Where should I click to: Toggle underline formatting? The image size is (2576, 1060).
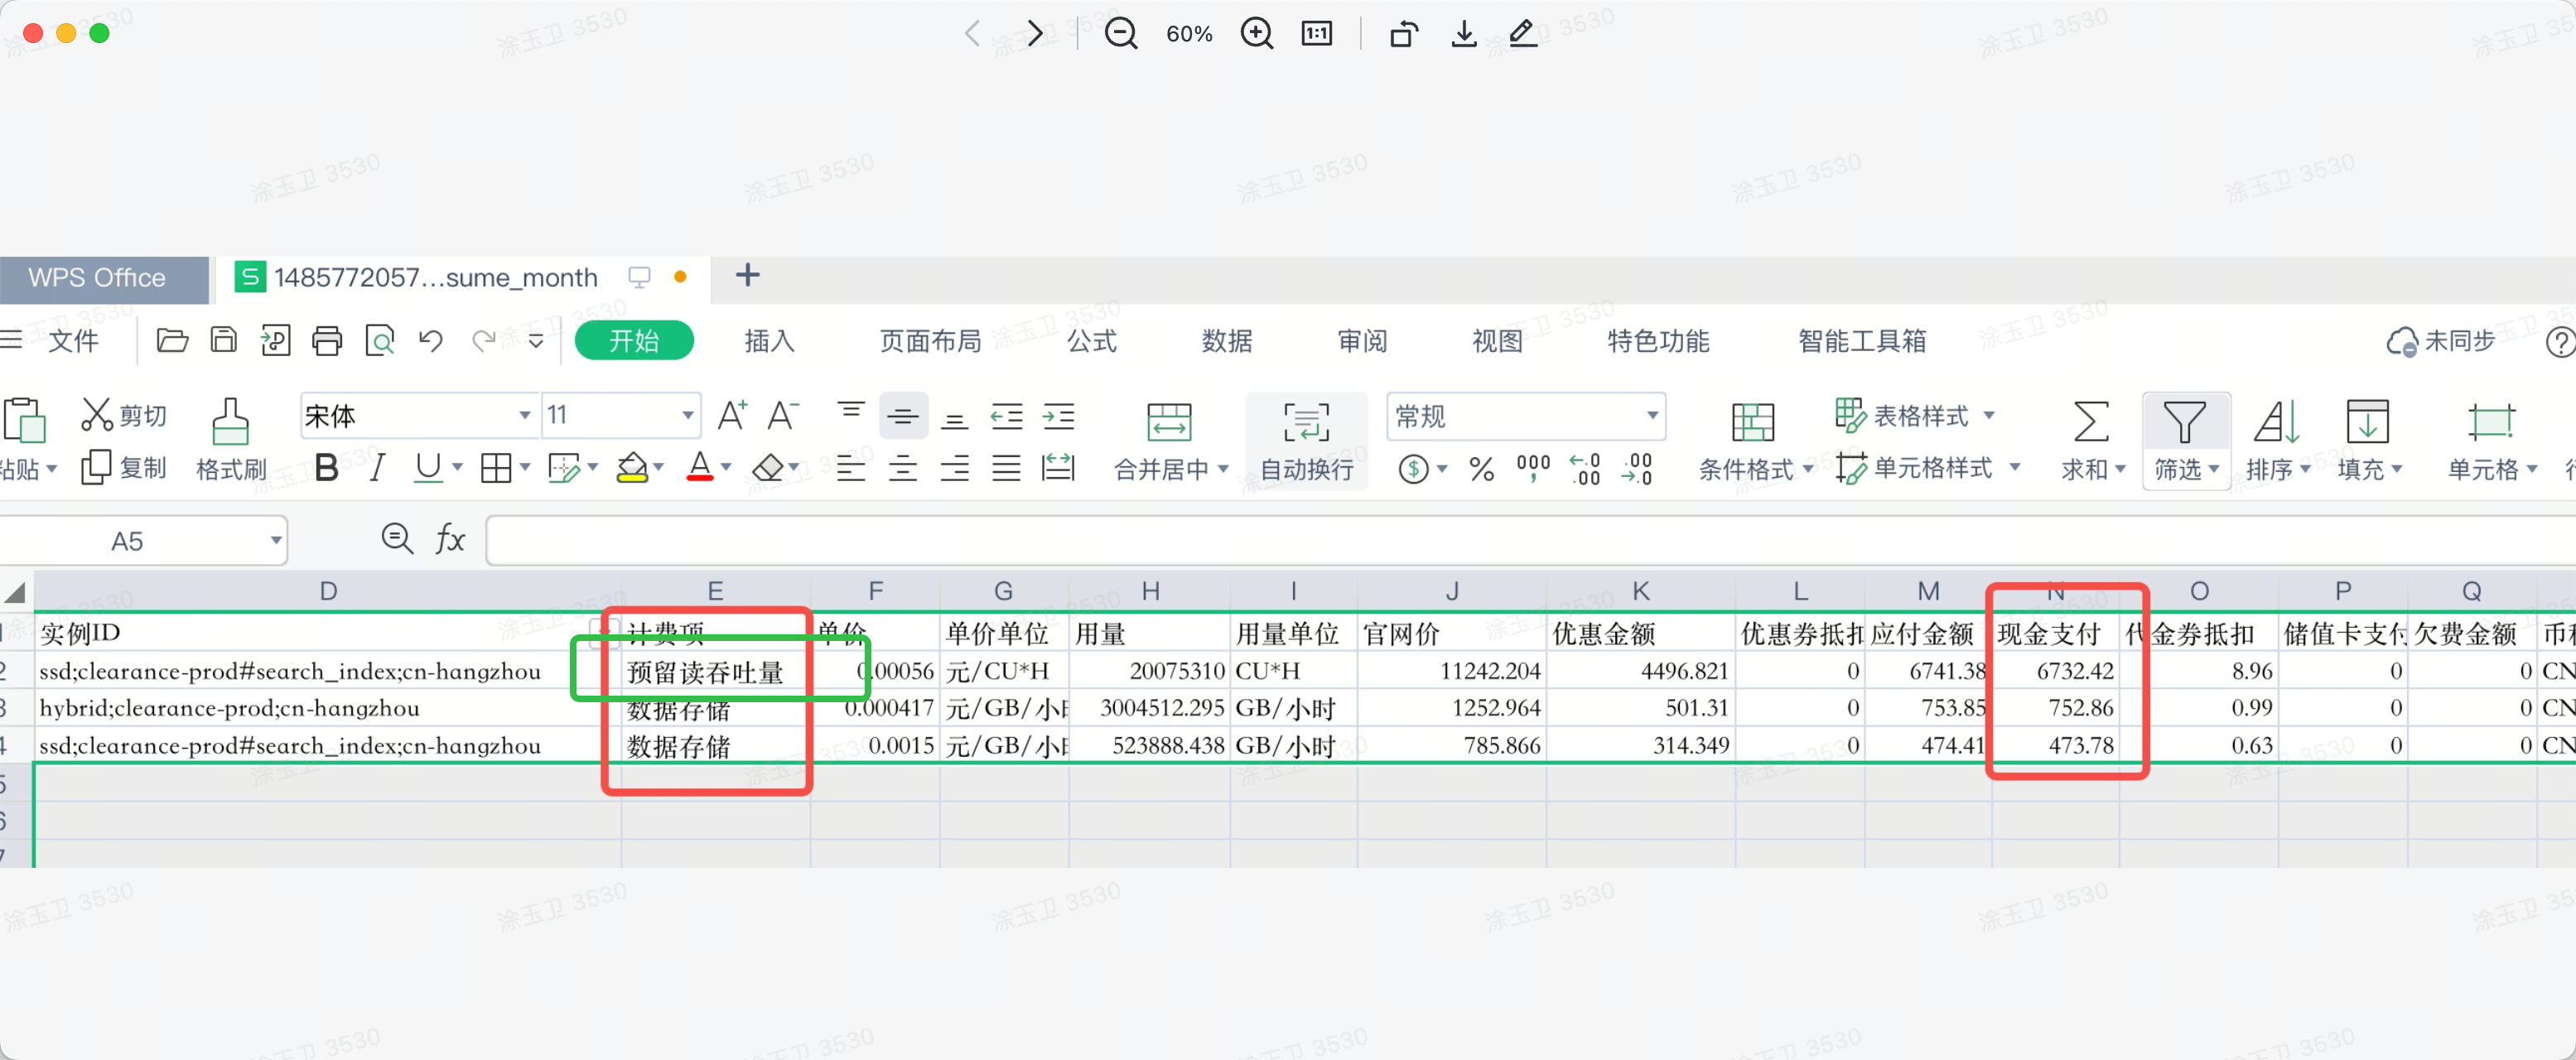428,468
